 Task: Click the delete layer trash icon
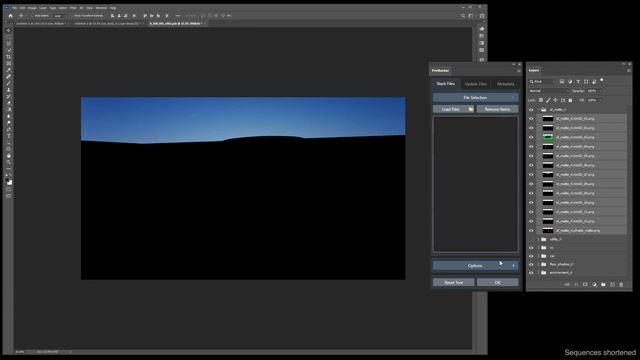621,284
